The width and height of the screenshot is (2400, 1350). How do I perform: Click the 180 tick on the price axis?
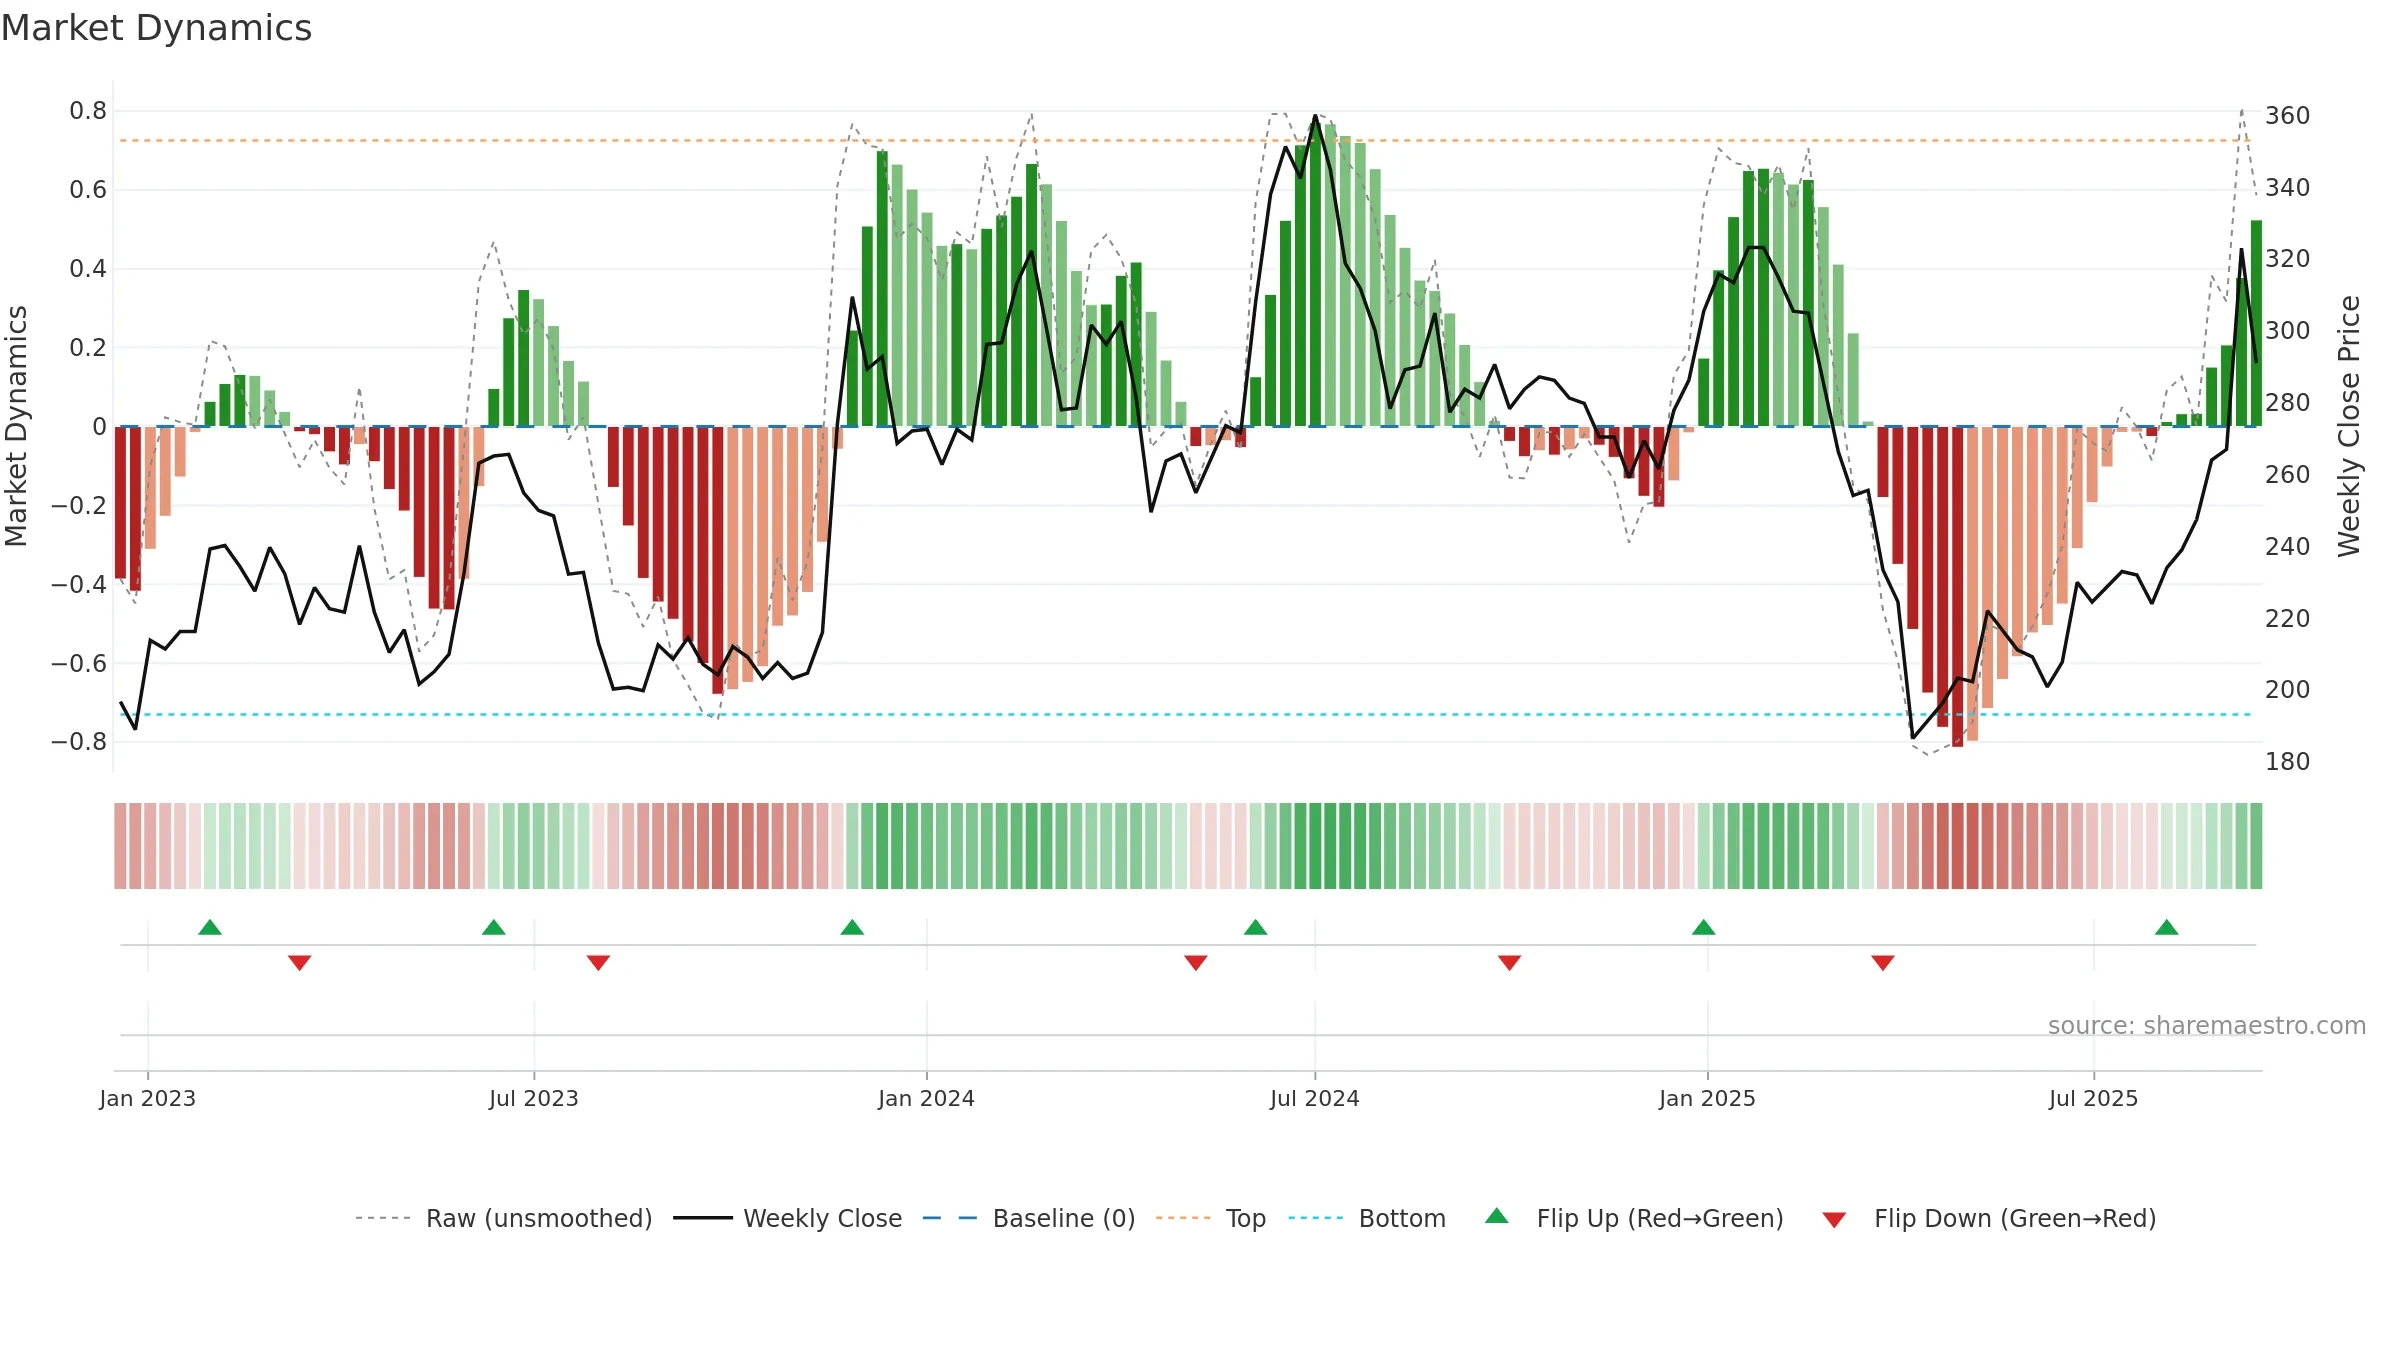pos(2288,762)
